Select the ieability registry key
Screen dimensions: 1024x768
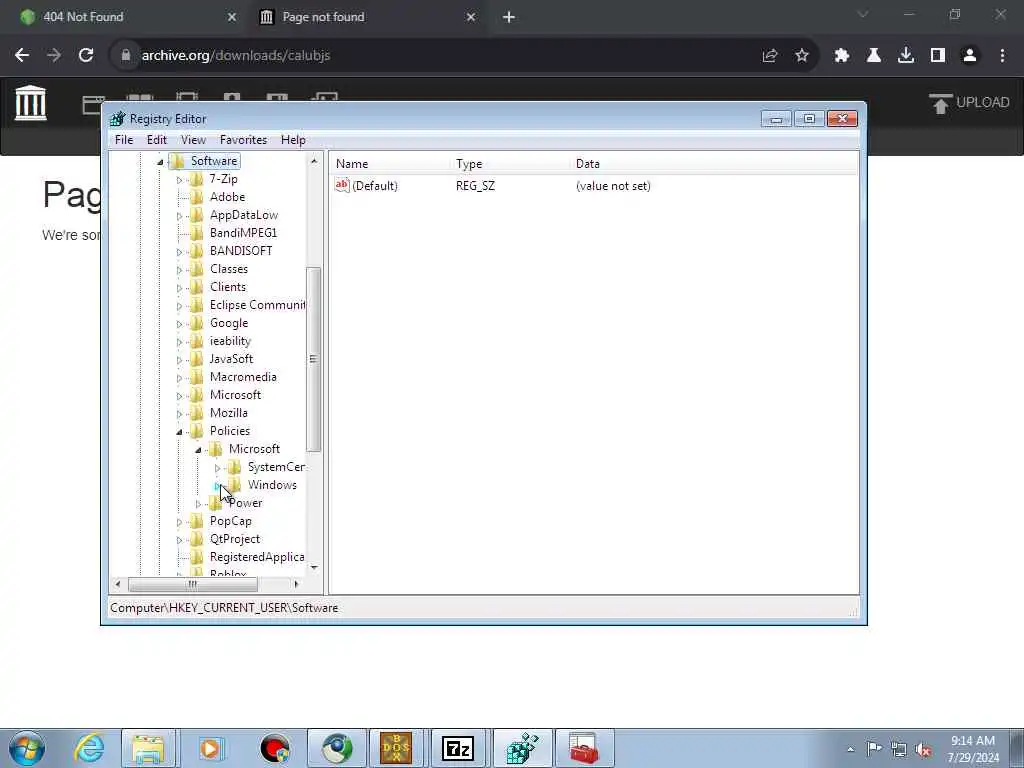point(230,341)
